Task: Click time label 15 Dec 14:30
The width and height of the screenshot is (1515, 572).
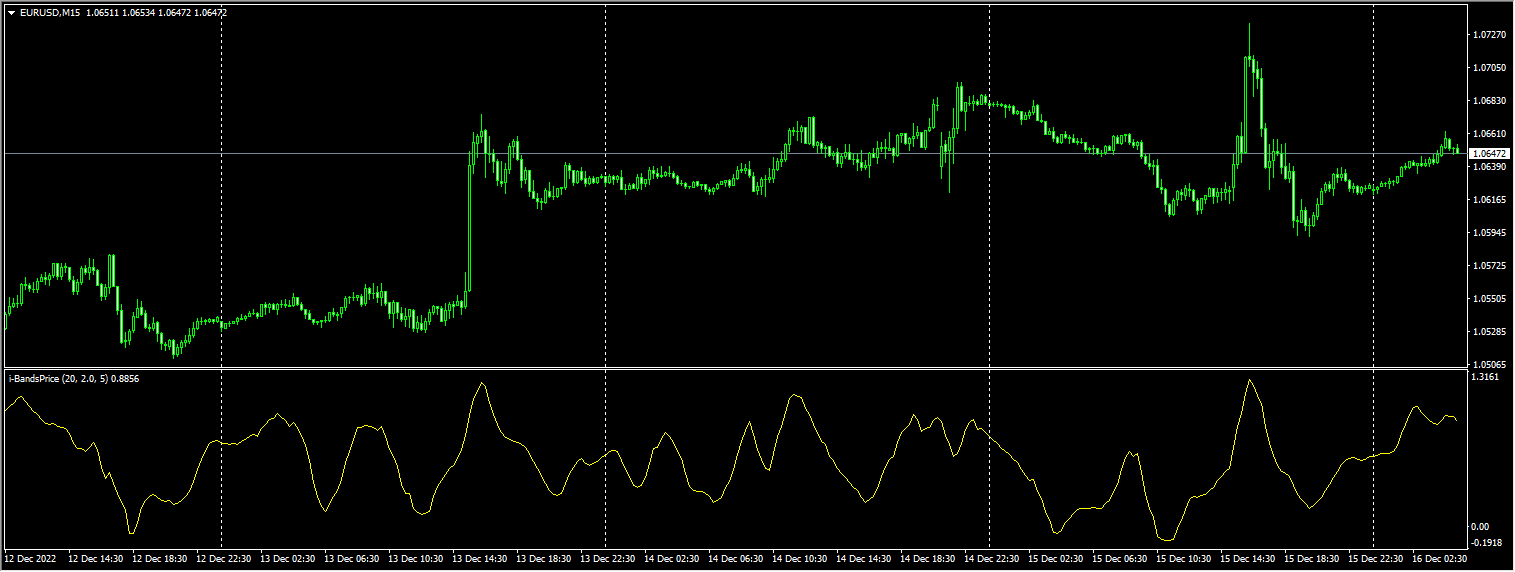Action: tap(1246, 558)
